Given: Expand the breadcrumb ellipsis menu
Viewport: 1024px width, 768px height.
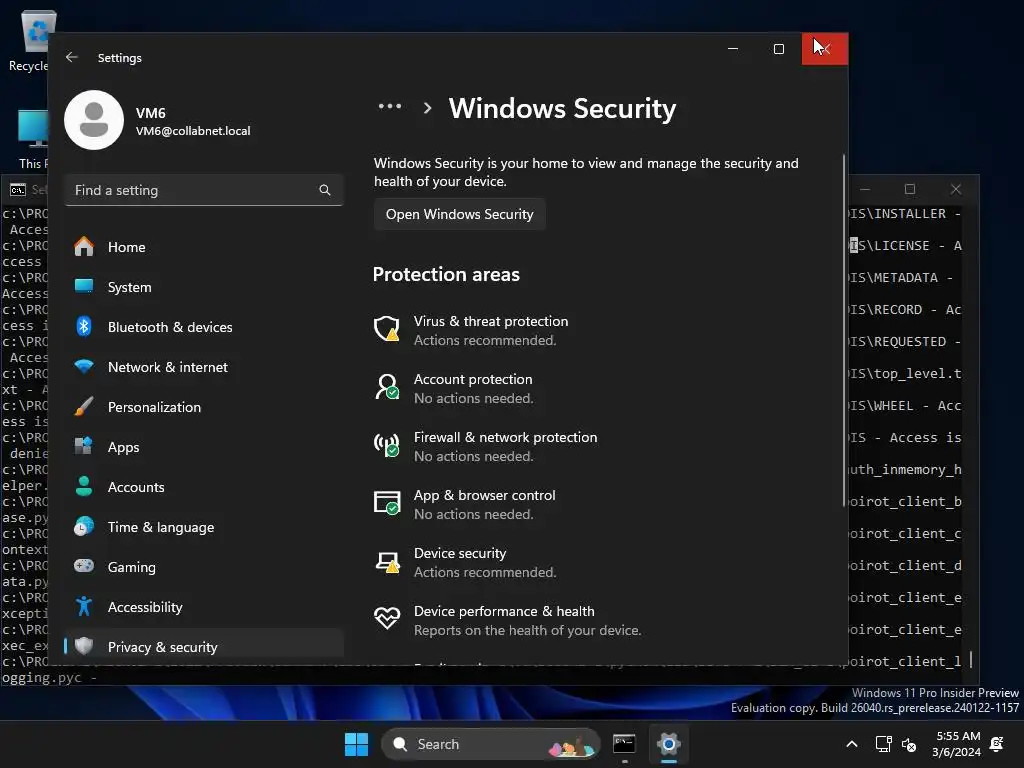Looking at the screenshot, I should (x=390, y=106).
